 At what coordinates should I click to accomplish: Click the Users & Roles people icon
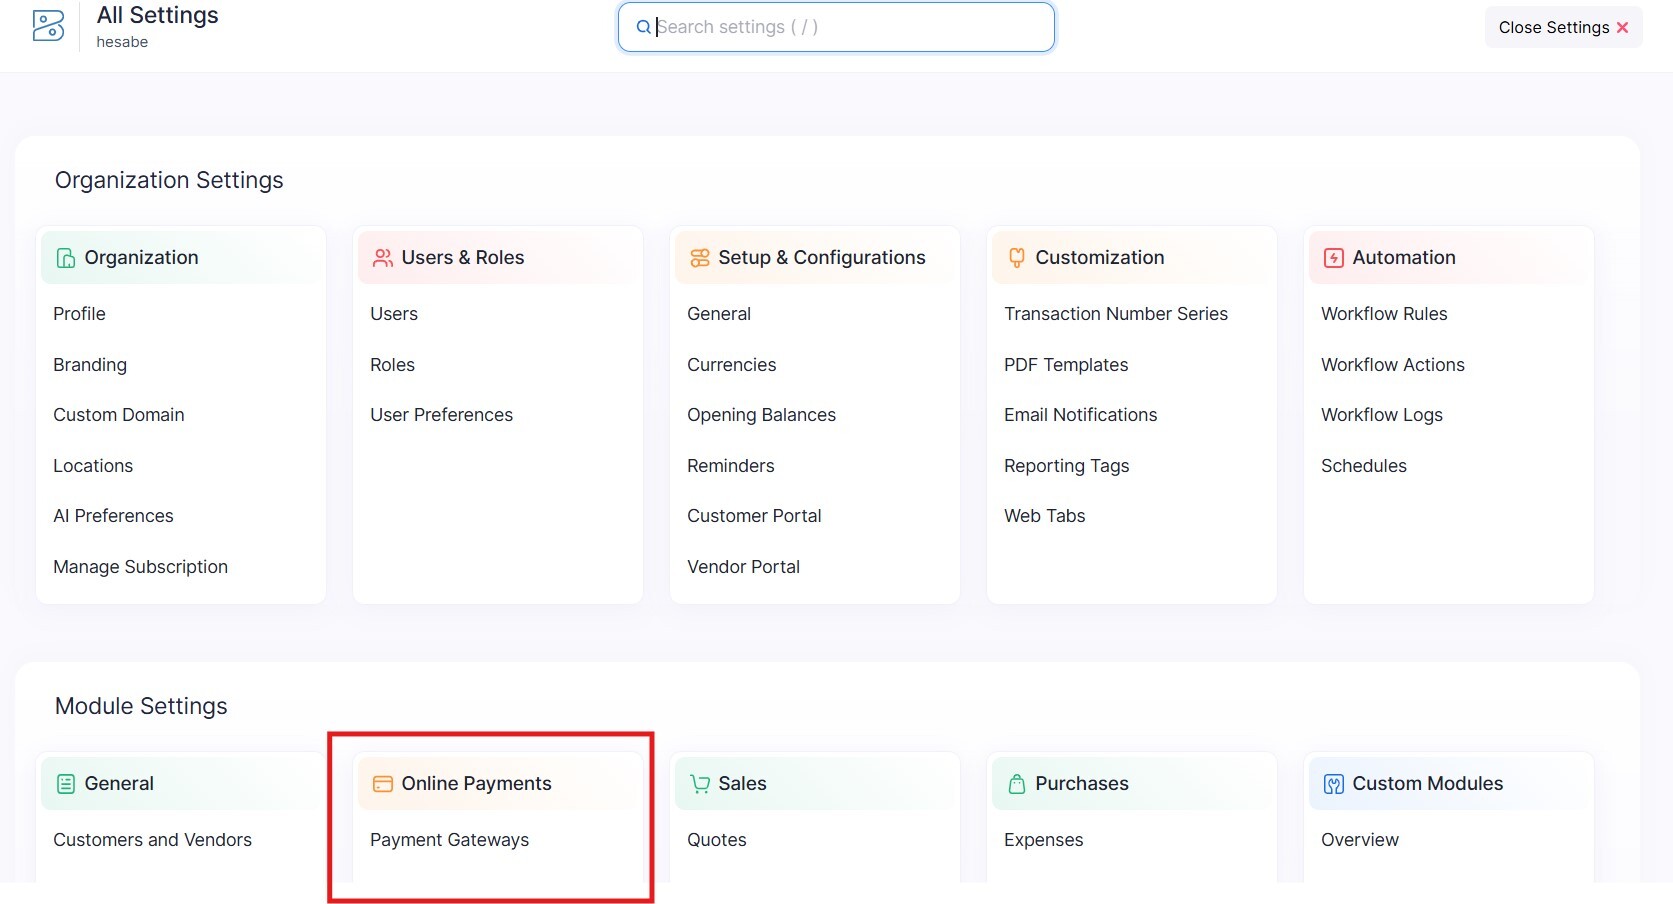coord(382,258)
